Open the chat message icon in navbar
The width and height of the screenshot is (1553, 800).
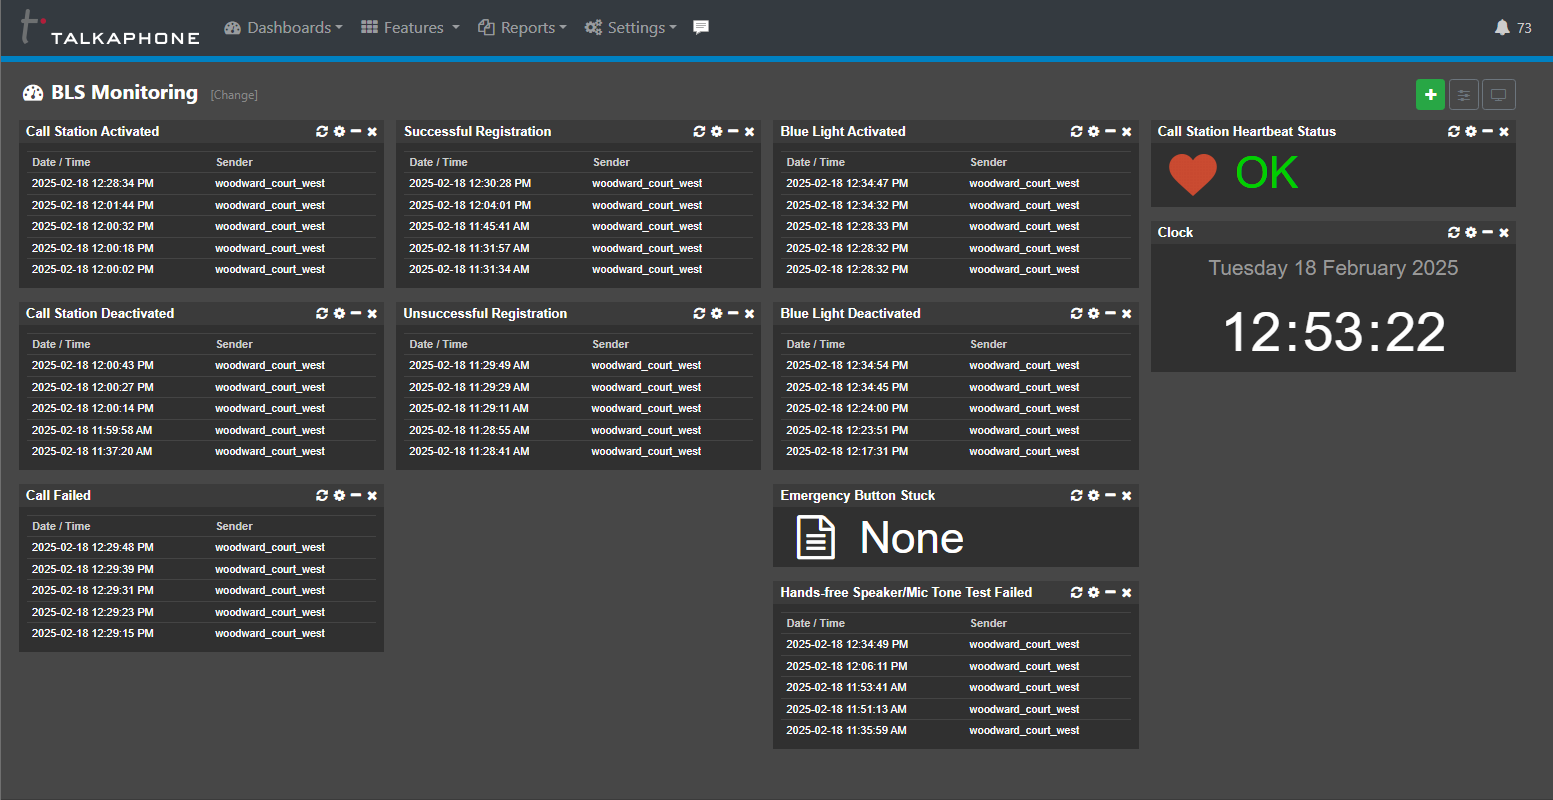[701, 28]
